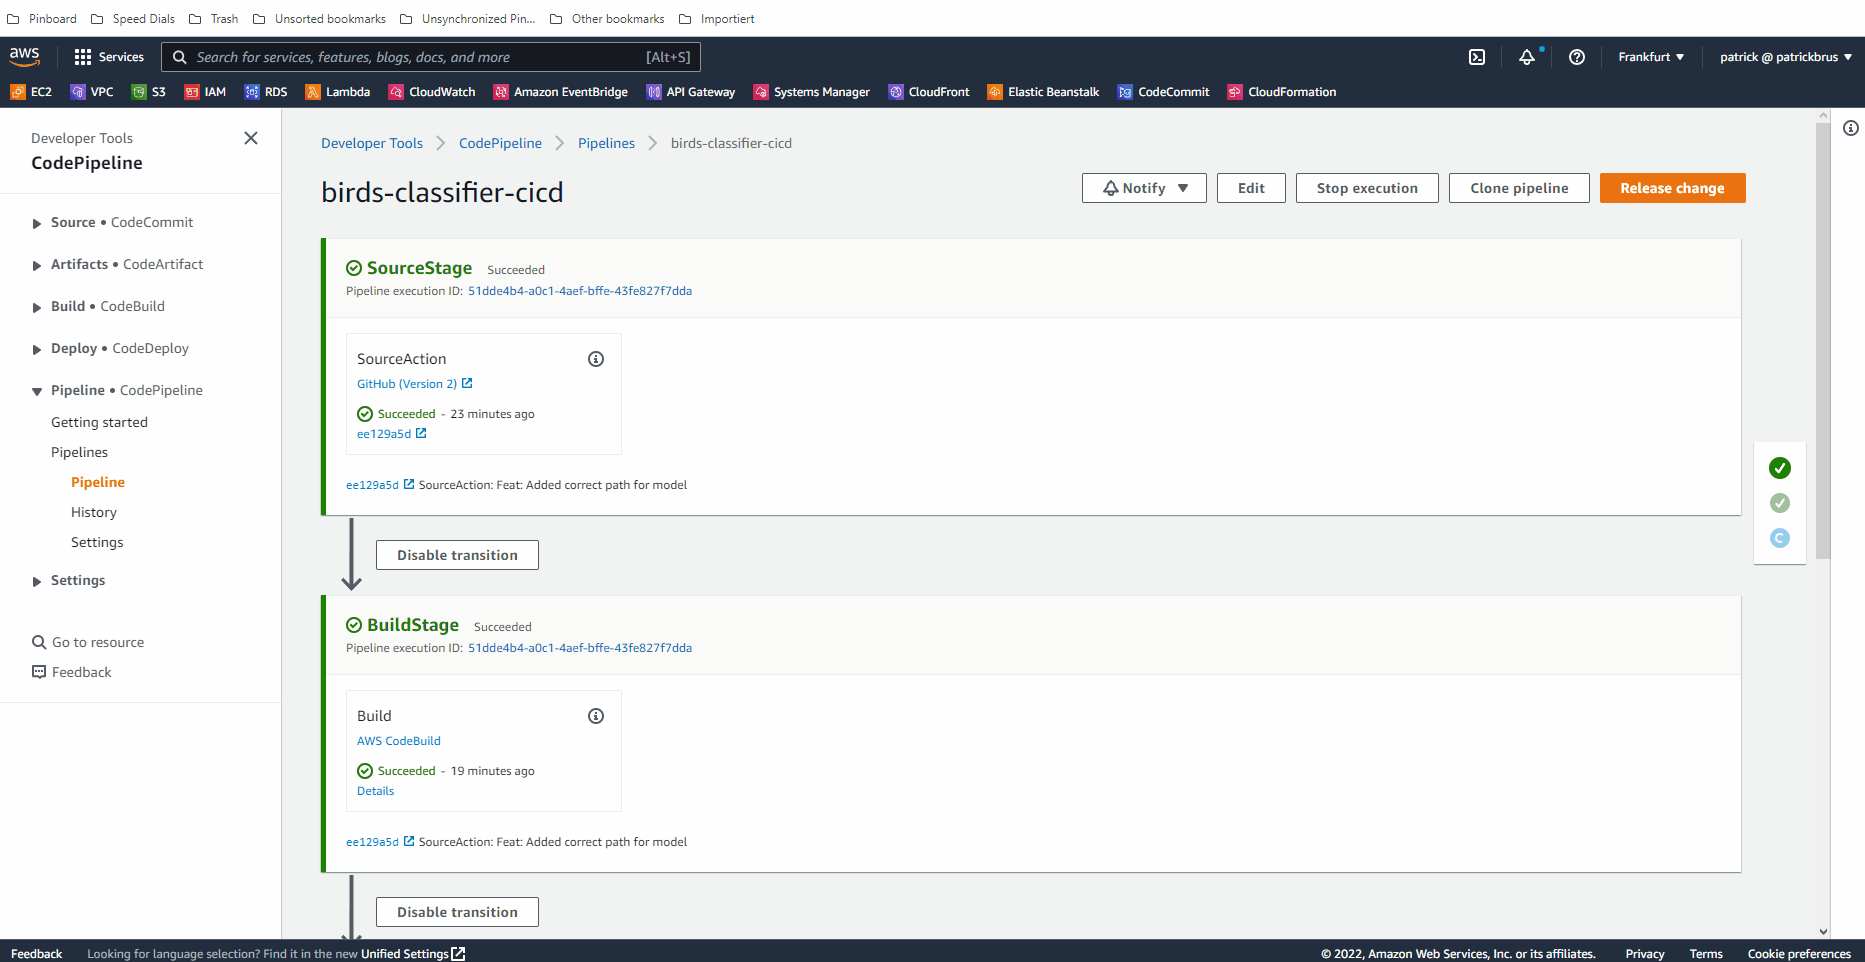
Task: Show Build action info icon details
Action: (596, 716)
